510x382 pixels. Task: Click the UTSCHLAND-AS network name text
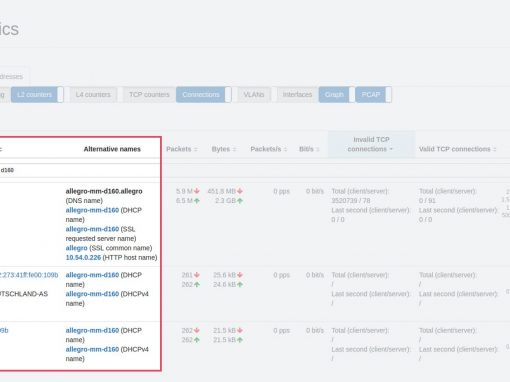coord(24,294)
